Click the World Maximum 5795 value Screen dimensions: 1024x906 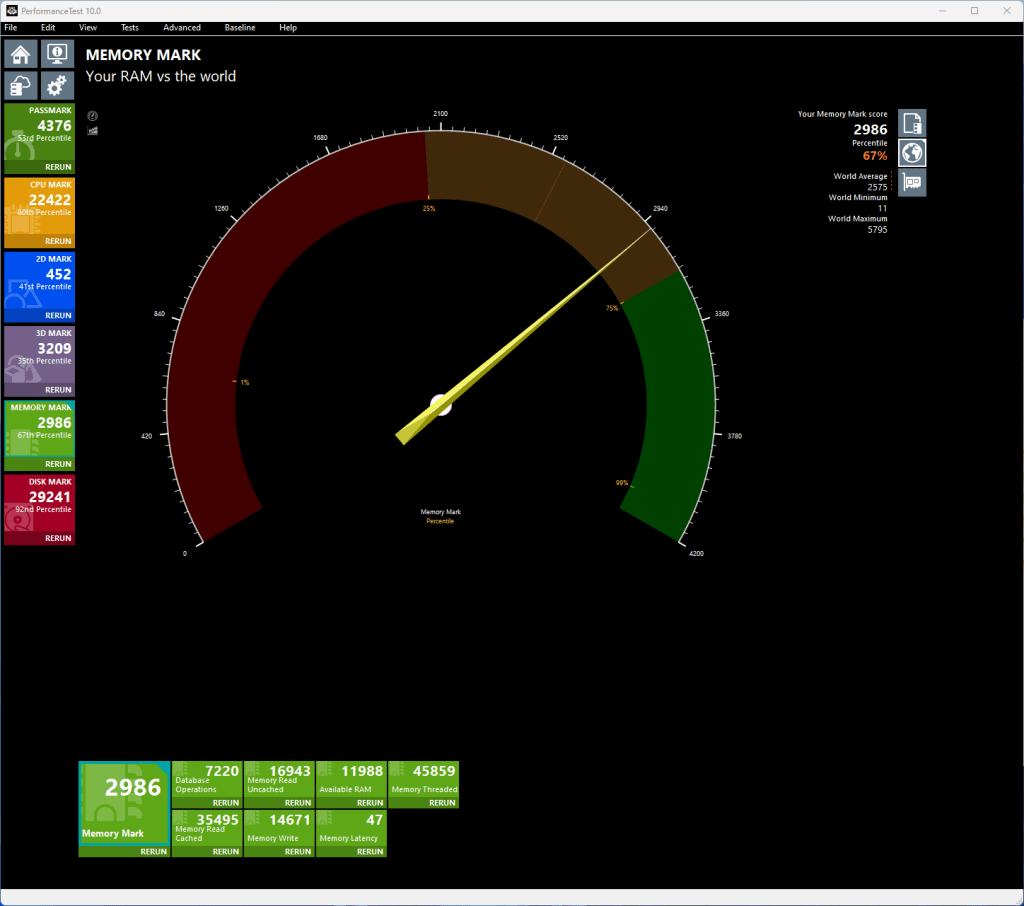(x=877, y=230)
